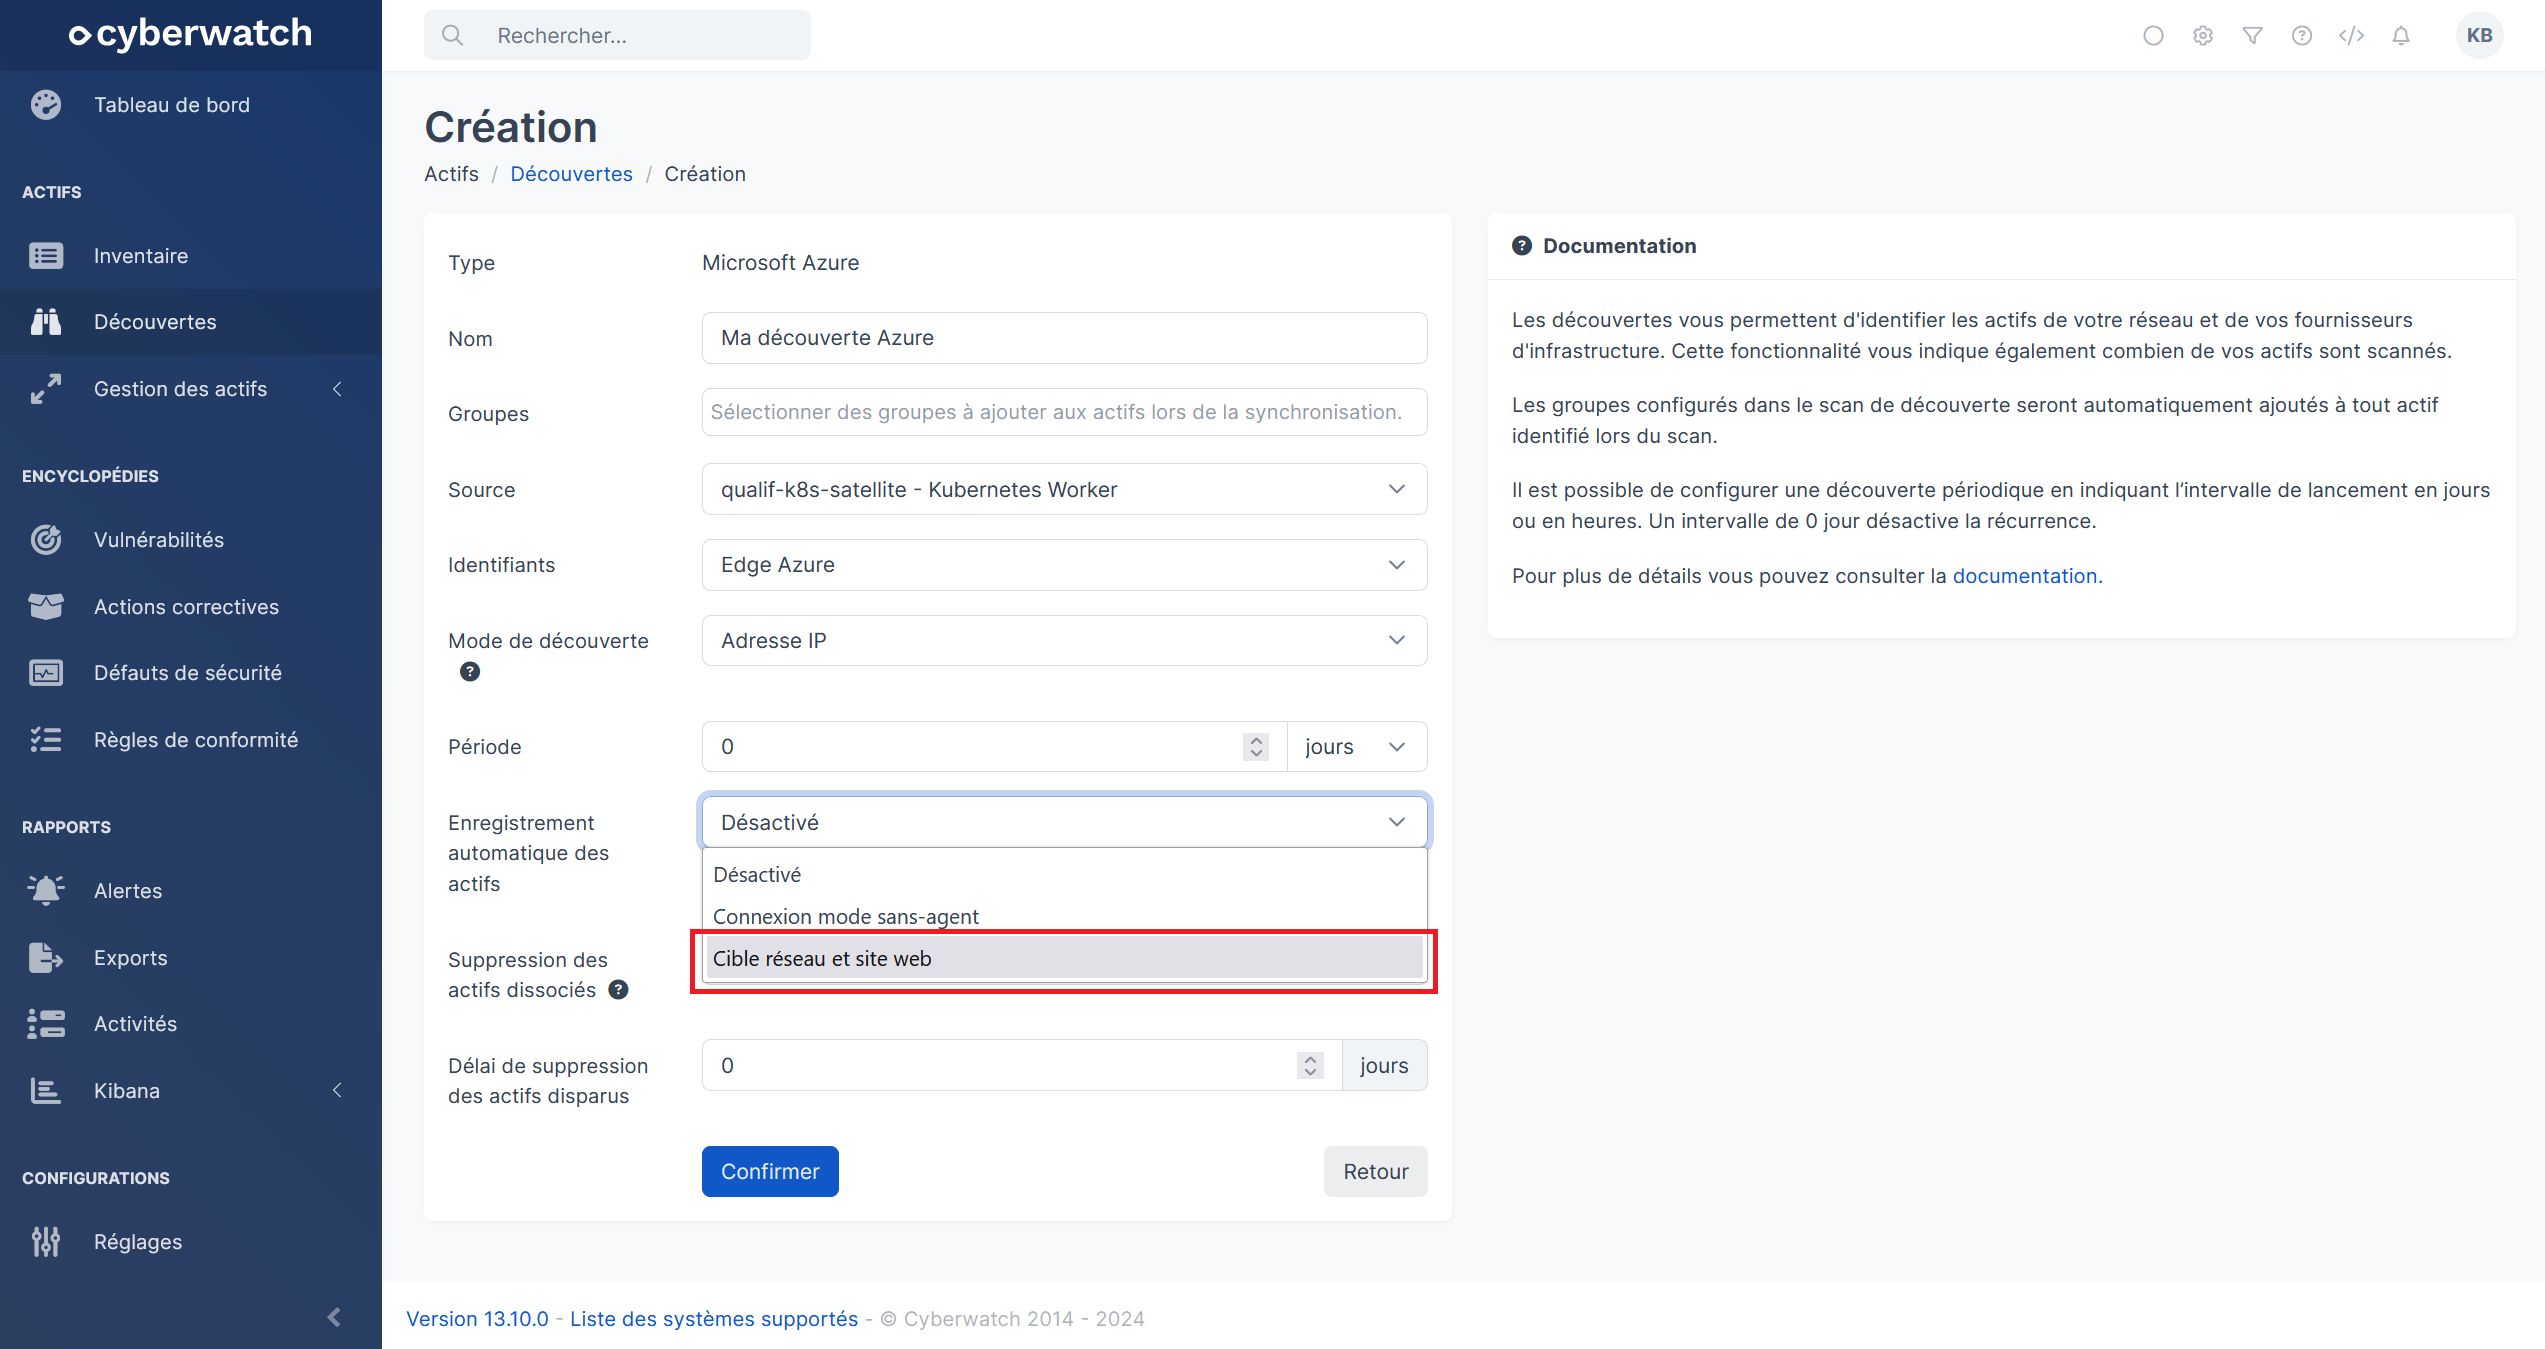The height and width of the screenshot is (1349, 2545).
Task: Click the Nom input field
Action: coord(1064,338)
